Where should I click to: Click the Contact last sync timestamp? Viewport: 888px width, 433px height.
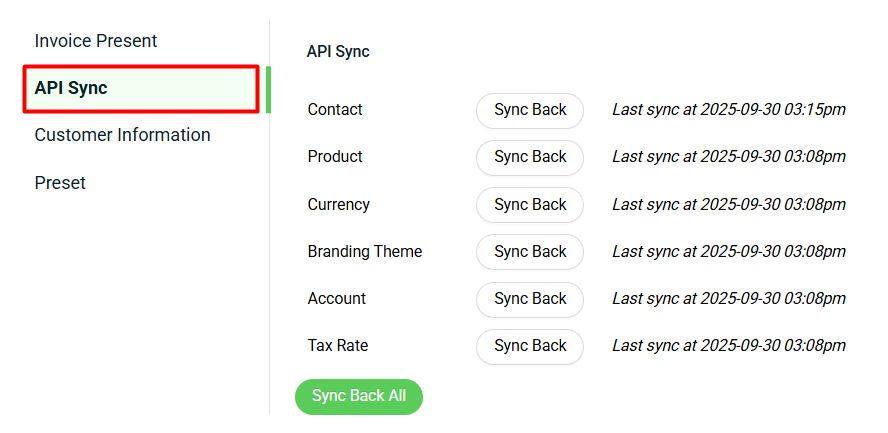[729, 110]
